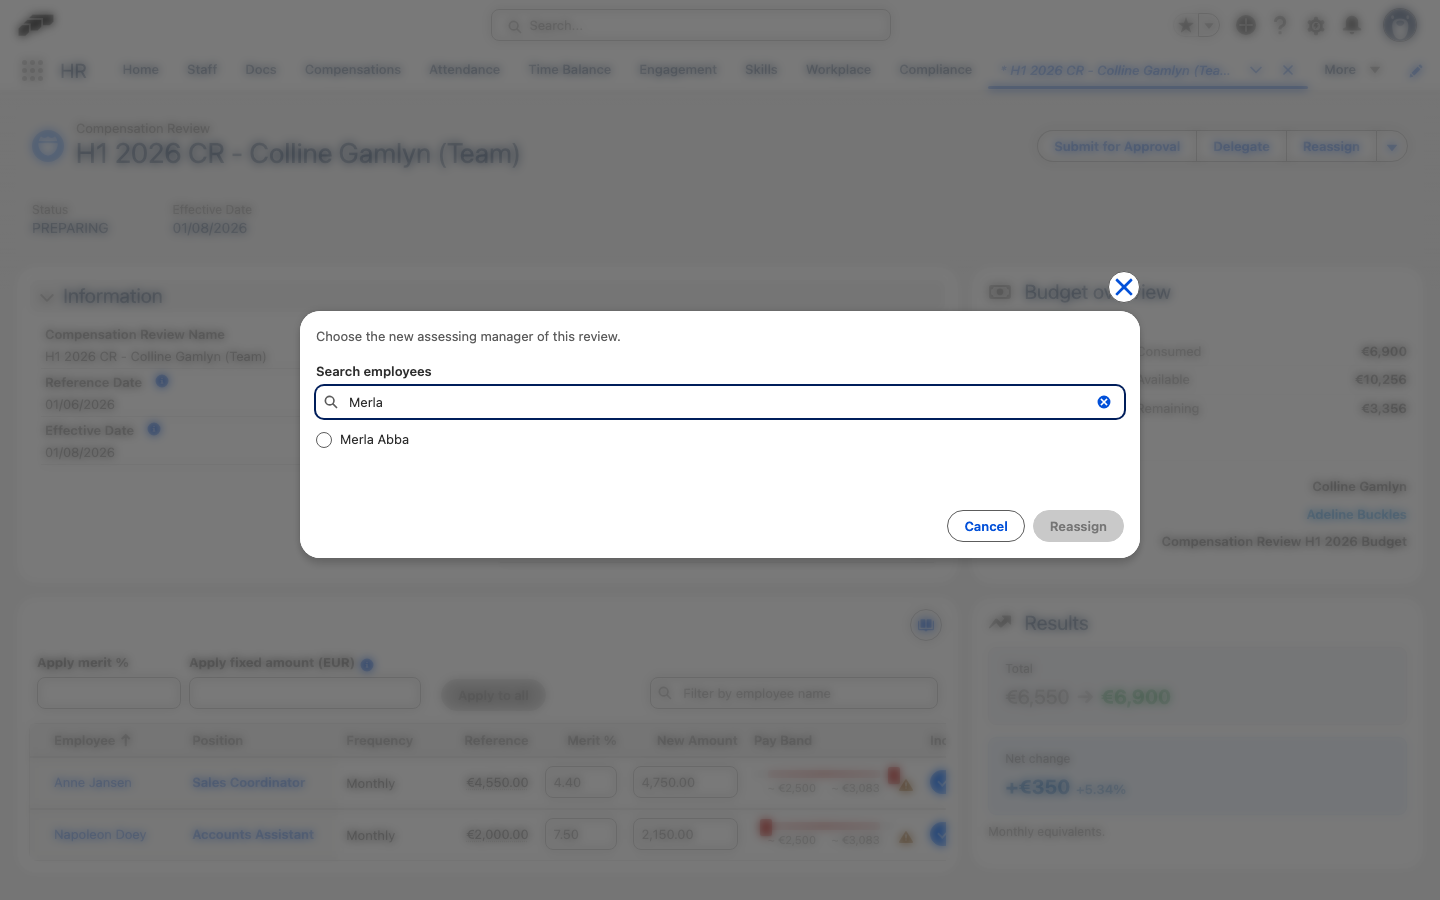Close the H1 2026 CR tab
This screenshot has height=900, width=1440.
[x=1288, y=70]
